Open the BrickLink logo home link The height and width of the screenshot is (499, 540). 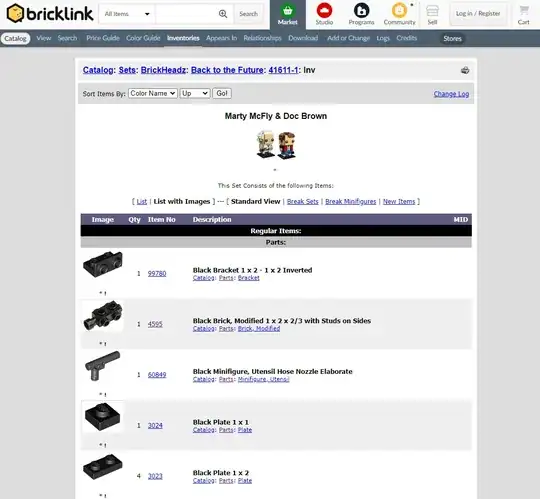[x=50, y=13]
